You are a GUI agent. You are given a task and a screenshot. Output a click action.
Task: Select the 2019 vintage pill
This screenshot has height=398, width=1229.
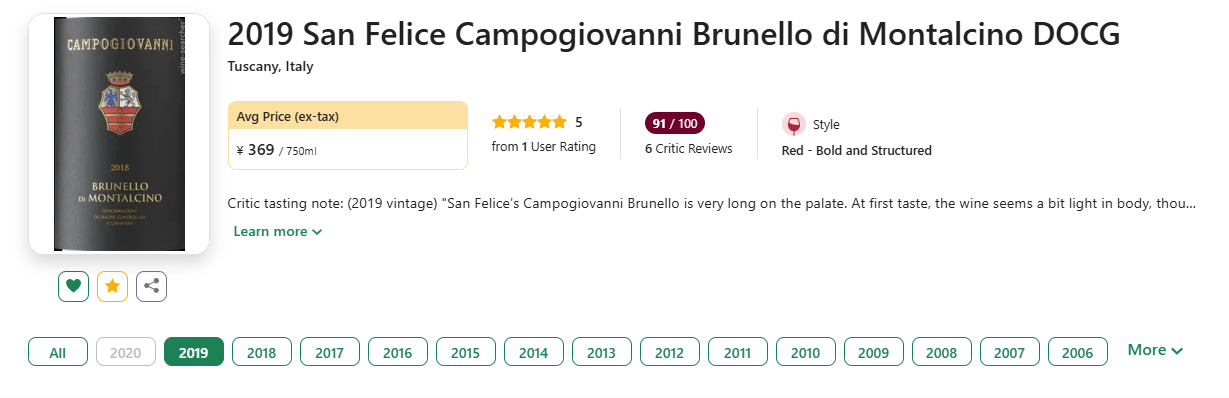(x=194, y=352)
